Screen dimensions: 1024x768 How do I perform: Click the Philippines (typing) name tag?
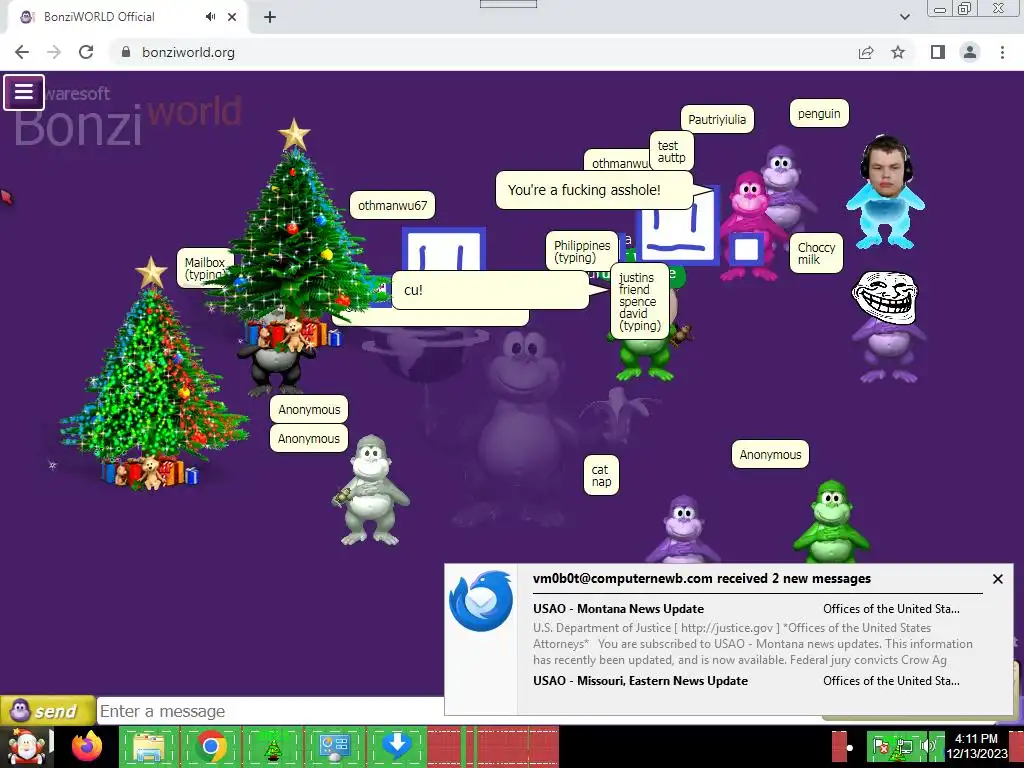[x=582, y=251]
